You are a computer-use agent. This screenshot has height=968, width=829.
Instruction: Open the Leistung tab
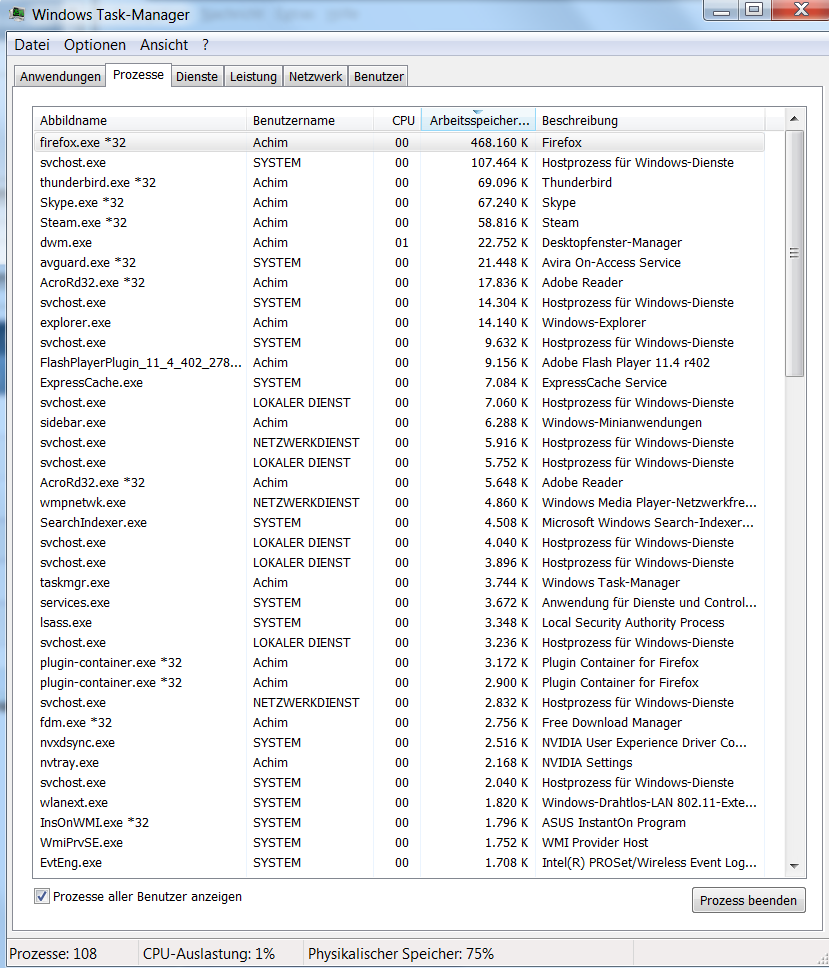[253, 77]
